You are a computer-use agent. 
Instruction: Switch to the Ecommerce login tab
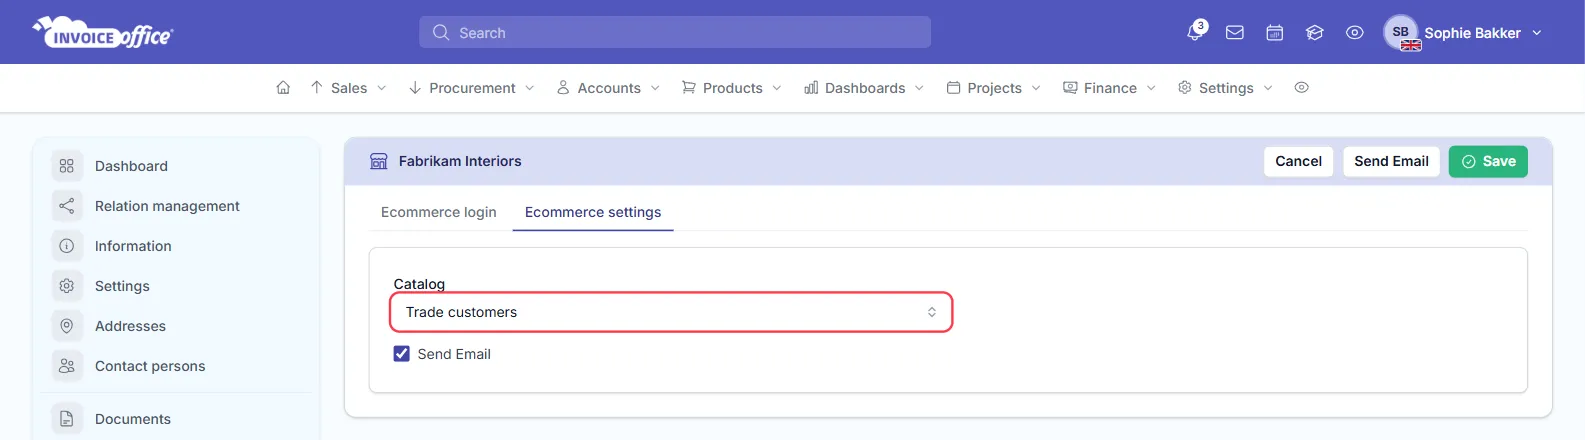(439, 212)
